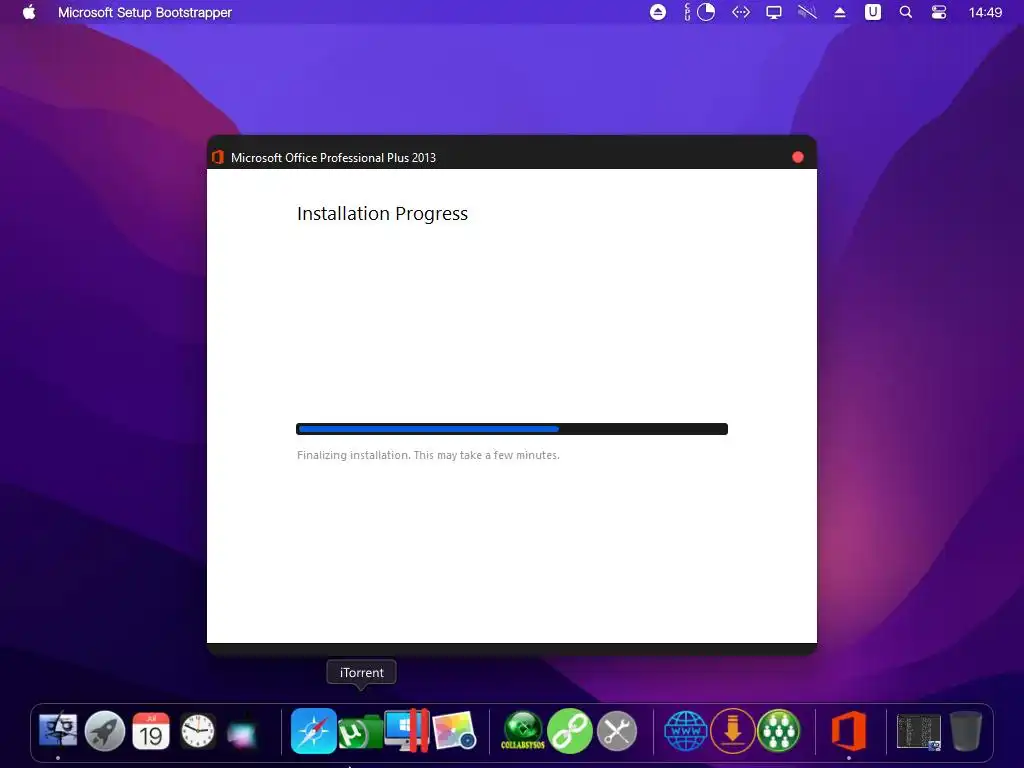Open Collabsysos green globe dock icon

coord(522,730)
